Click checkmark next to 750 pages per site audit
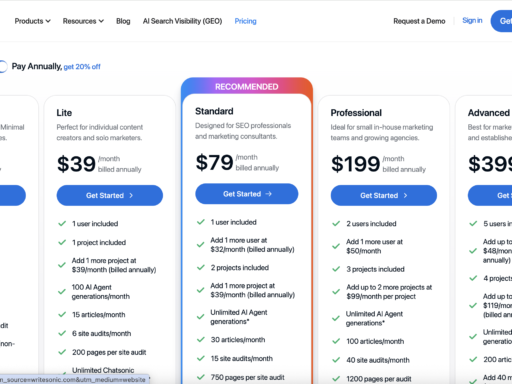 pyautogui.click(x=201, y=377)
